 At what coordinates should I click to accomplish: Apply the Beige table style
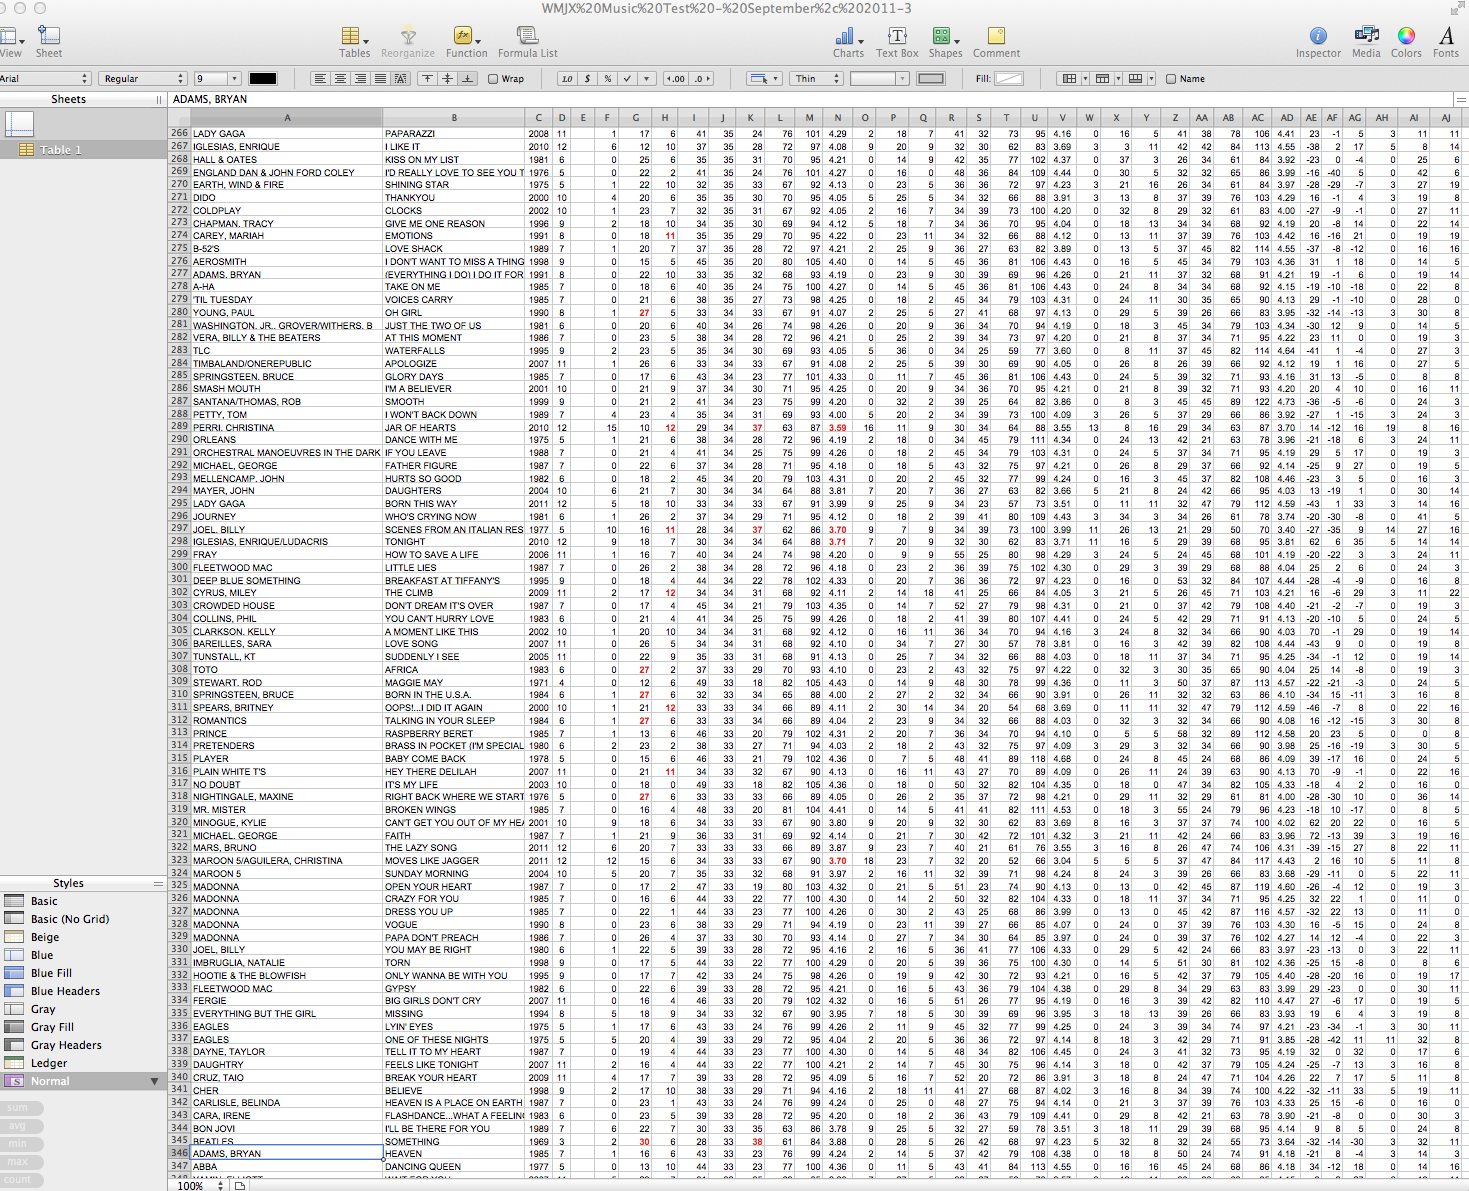click(82, 937)
